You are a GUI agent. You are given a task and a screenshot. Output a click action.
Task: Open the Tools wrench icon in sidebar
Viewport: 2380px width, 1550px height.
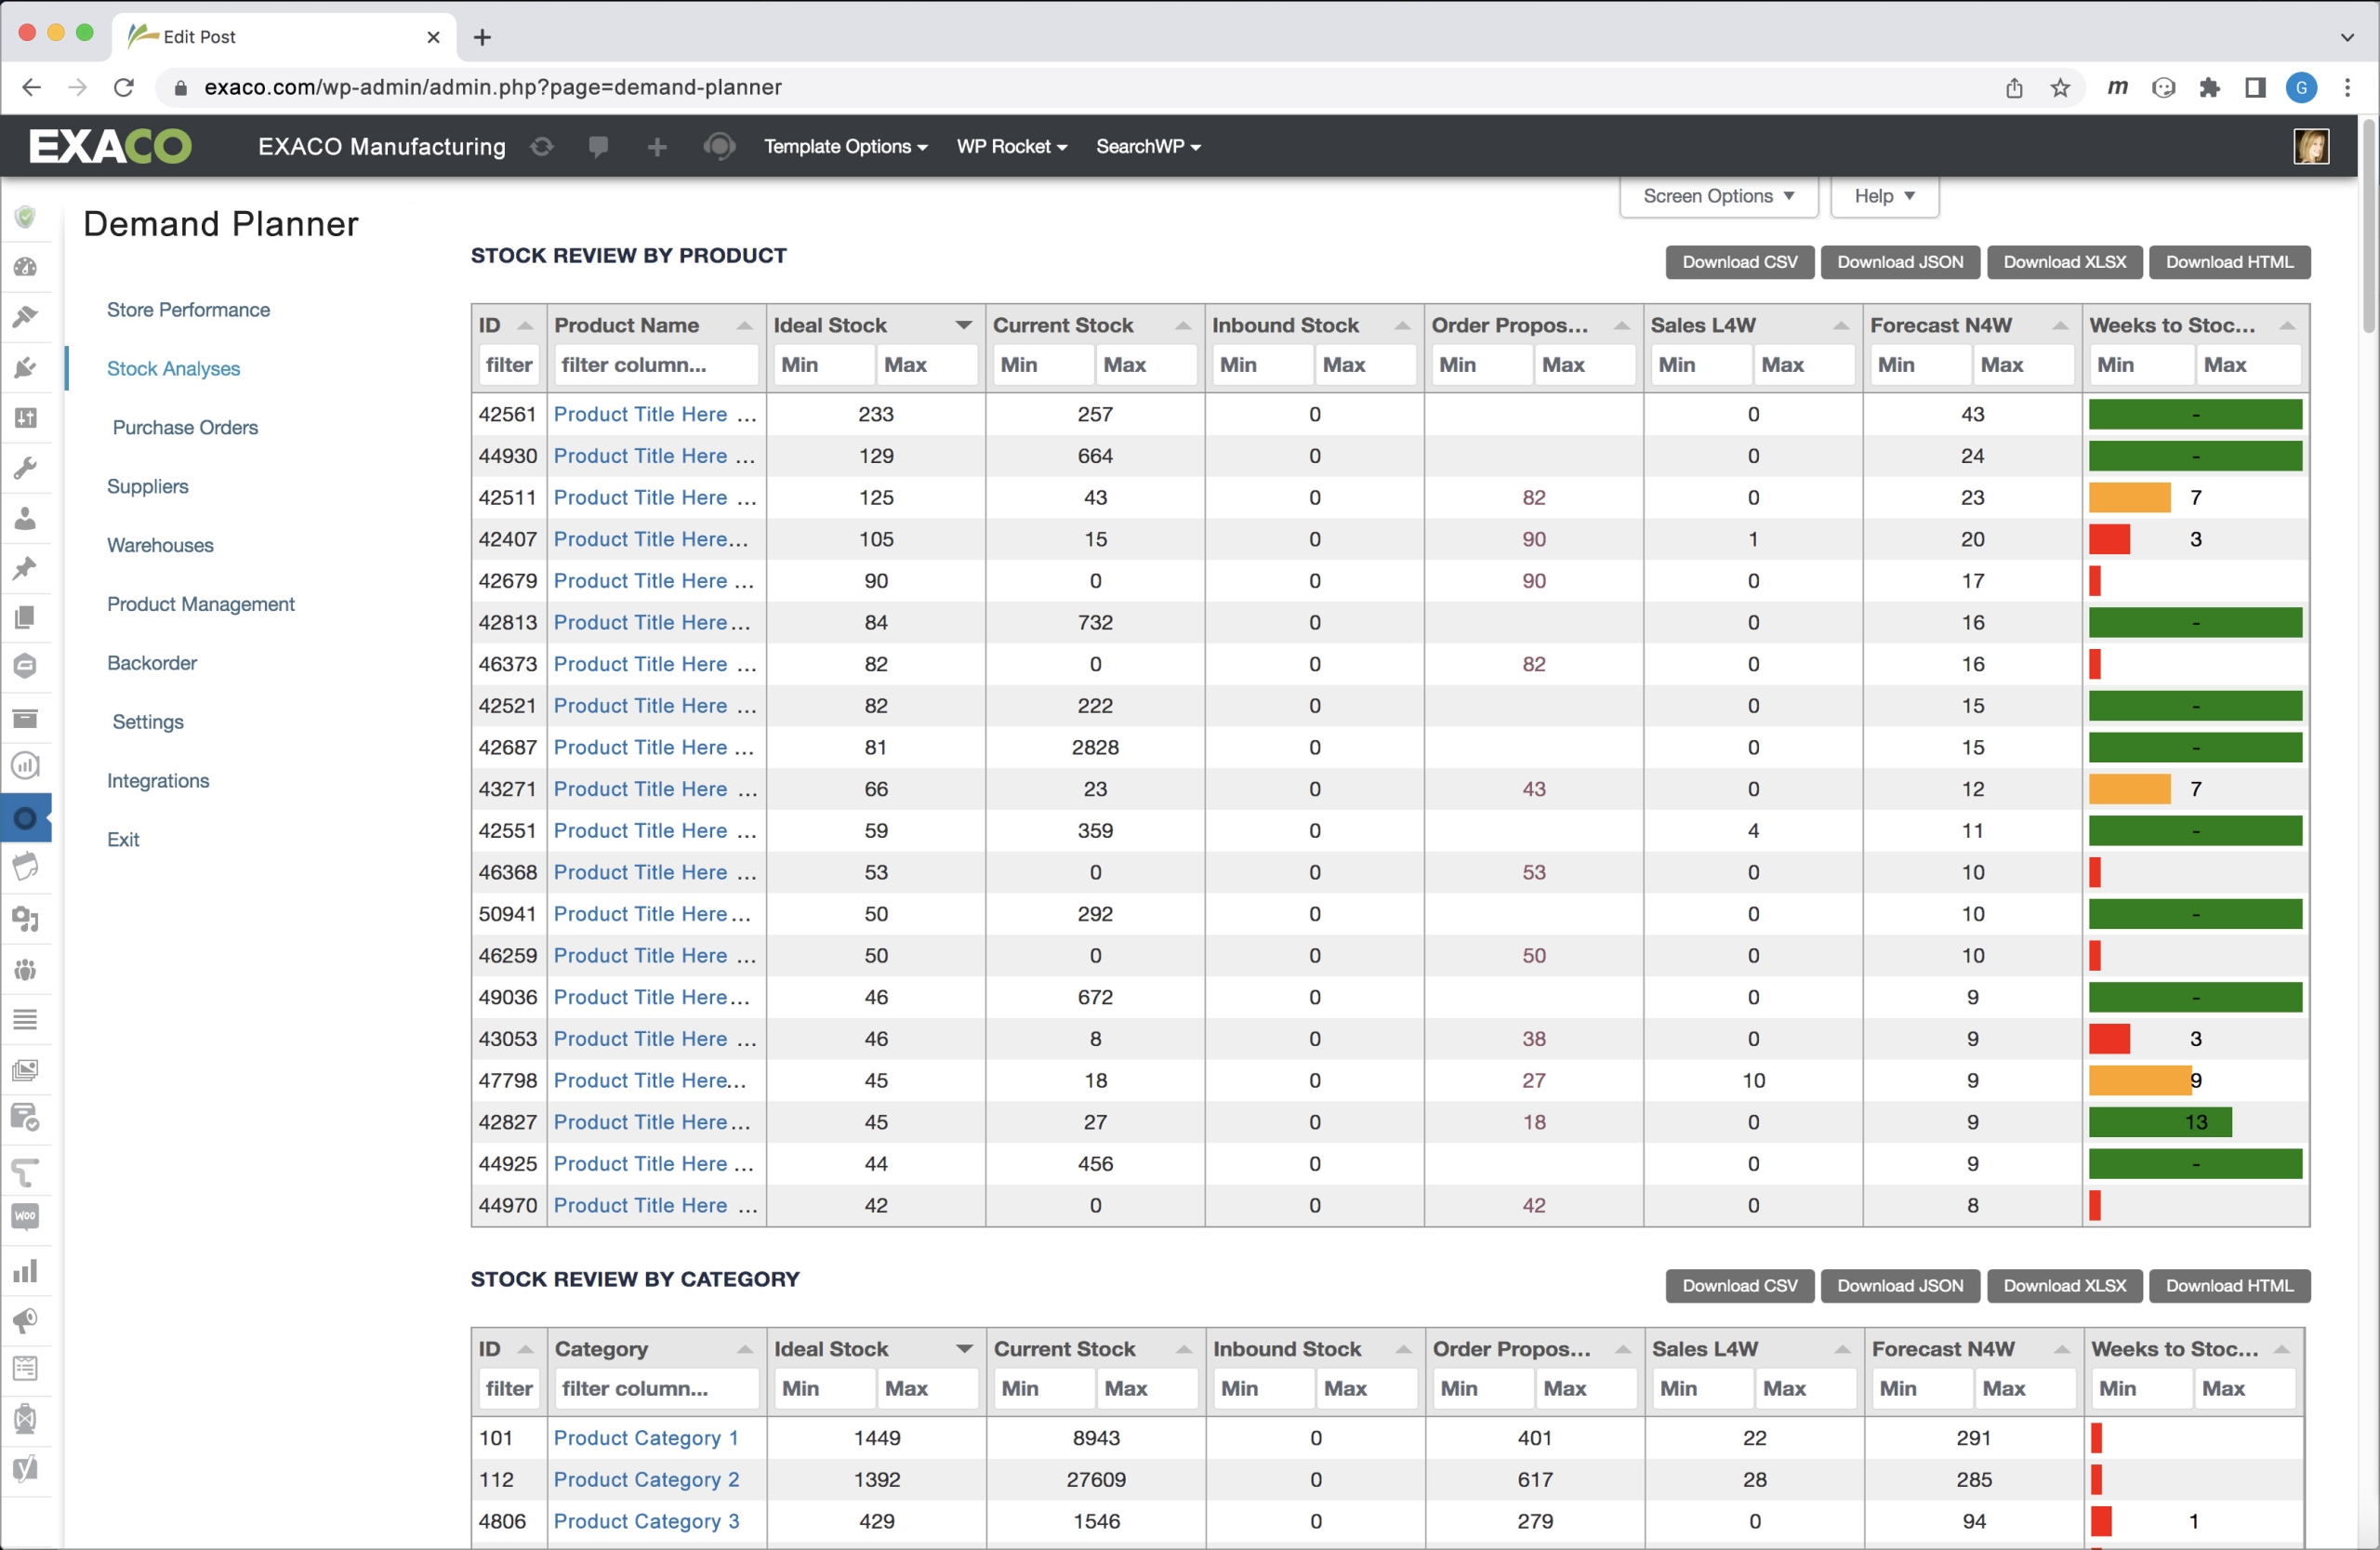[x=25, y=467]
